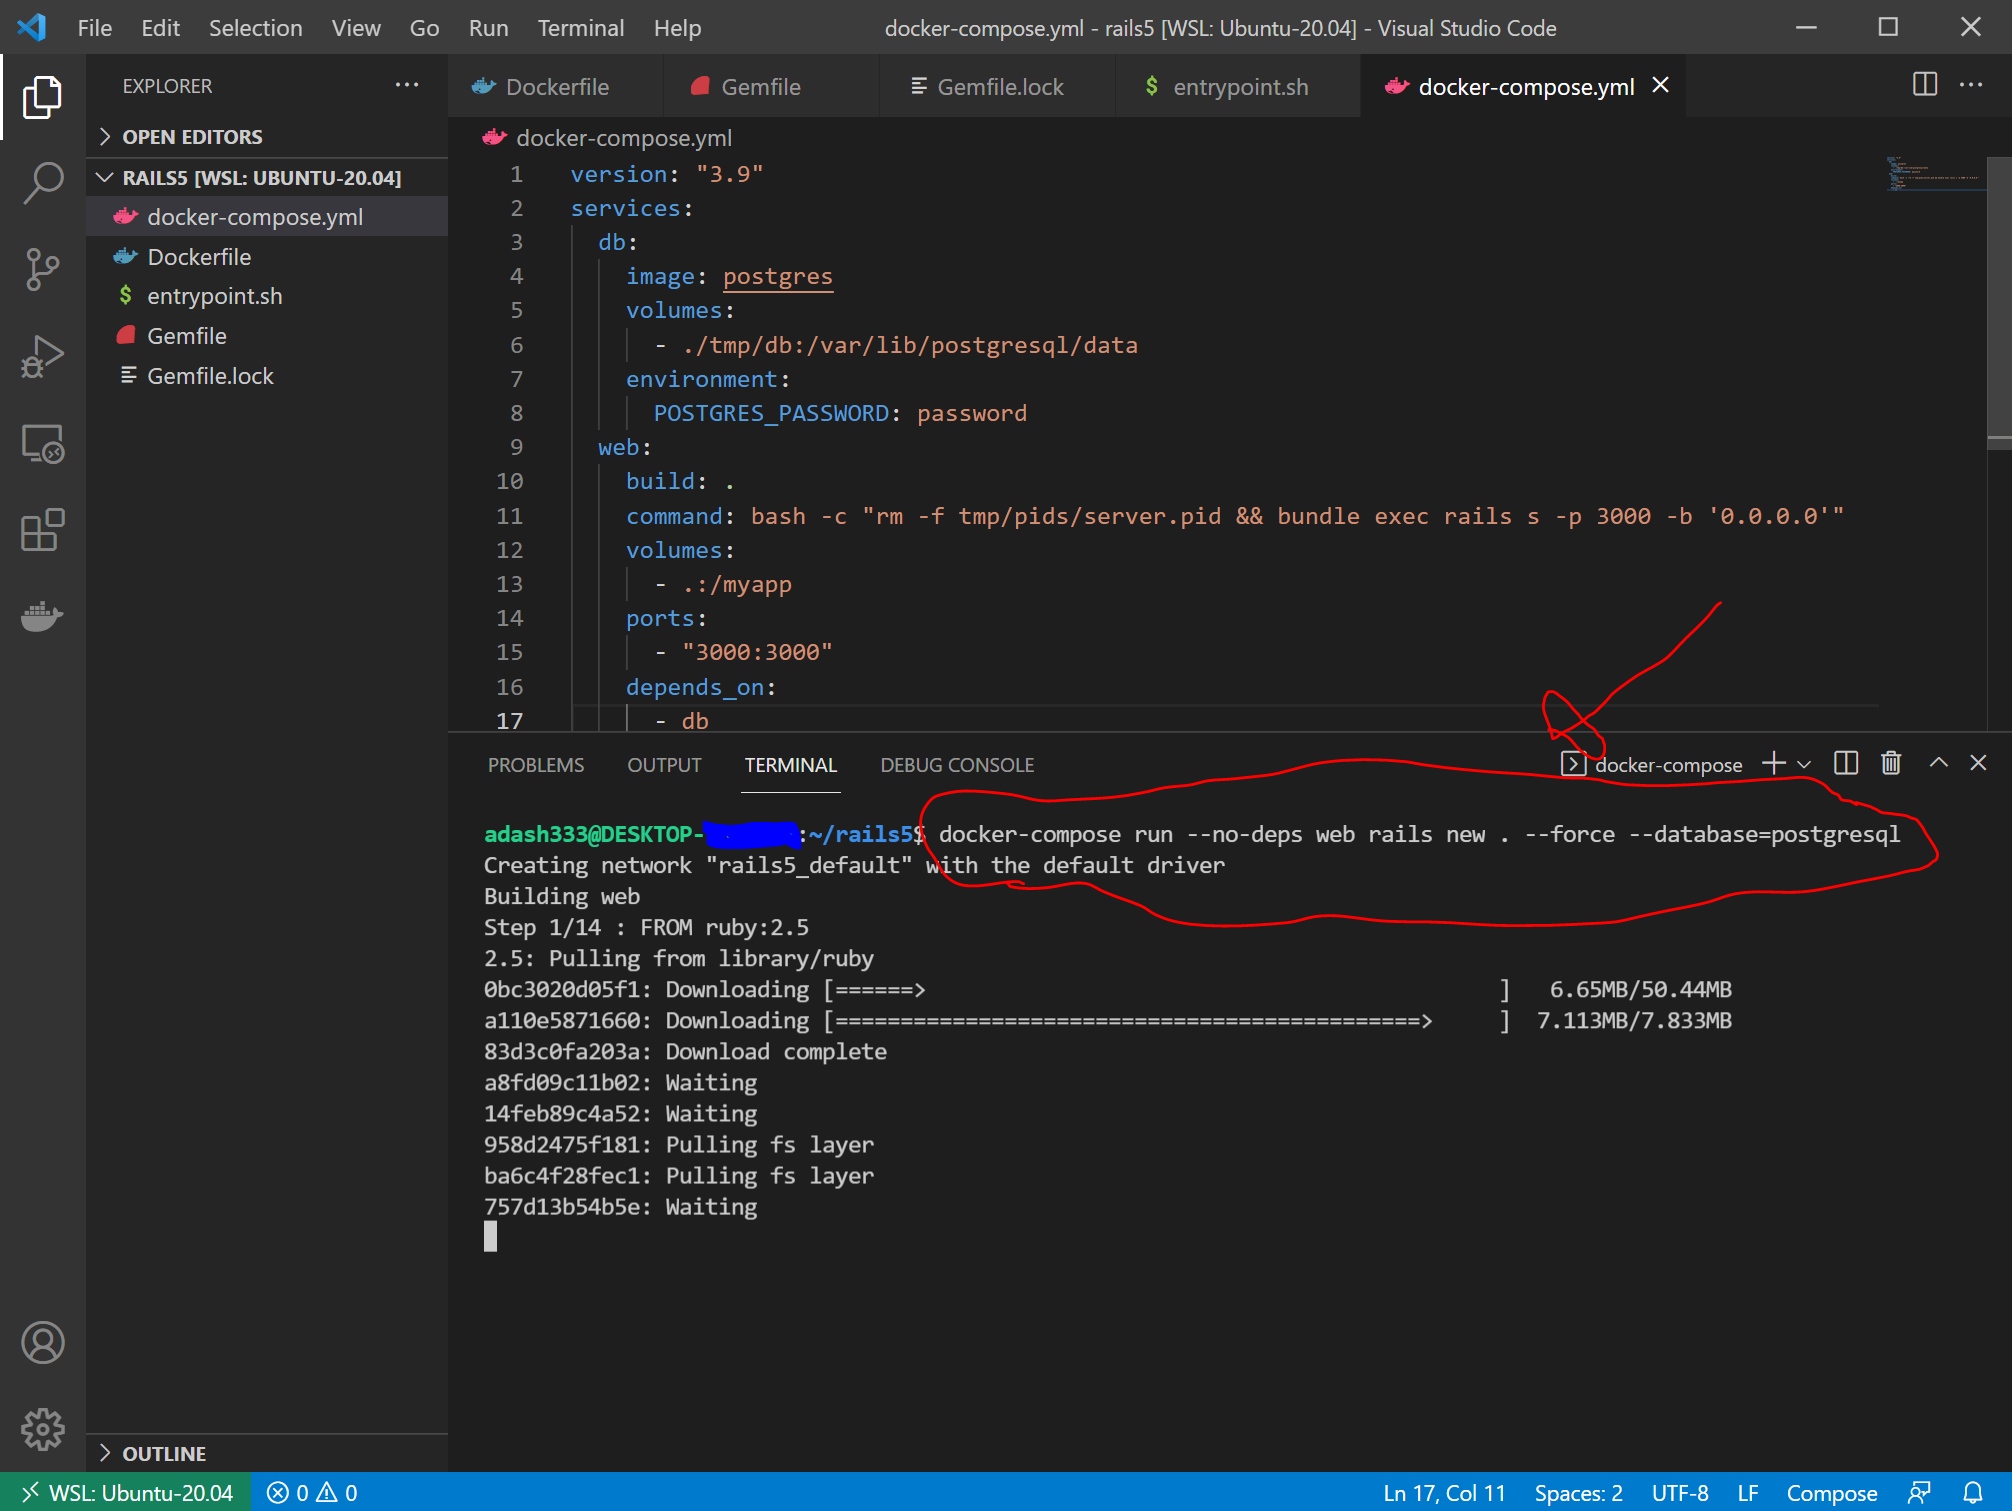Open the Run and Debug view icon
The image size is (2012, 1511).
[42, 356]
